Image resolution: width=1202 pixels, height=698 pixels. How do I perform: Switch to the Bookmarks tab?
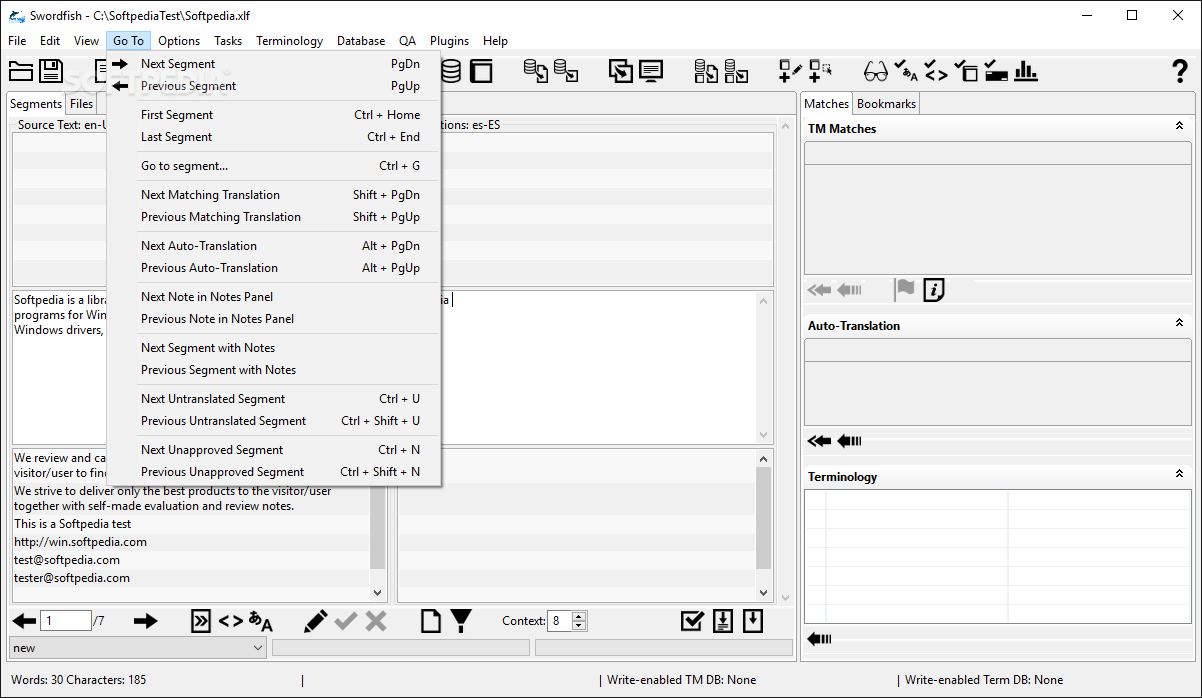[886, 104]
